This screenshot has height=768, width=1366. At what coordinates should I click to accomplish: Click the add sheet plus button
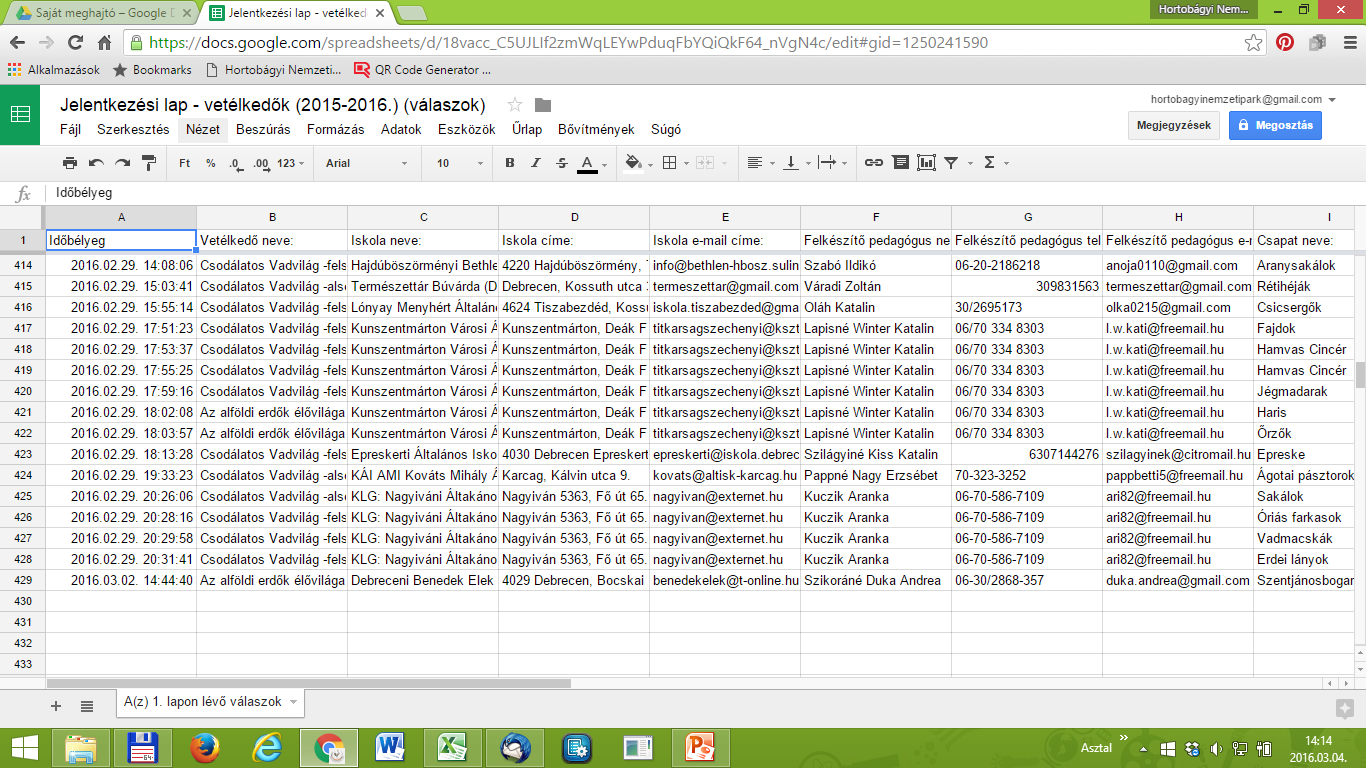(56, 706)
